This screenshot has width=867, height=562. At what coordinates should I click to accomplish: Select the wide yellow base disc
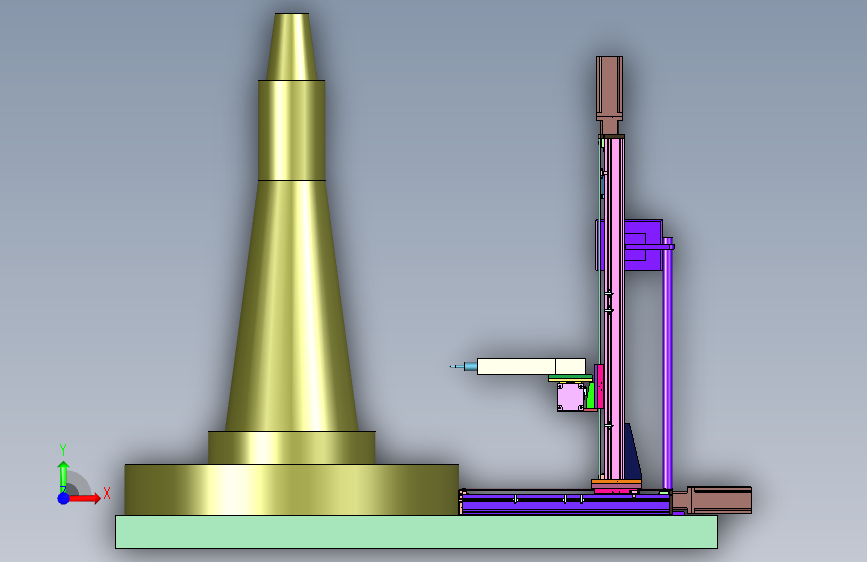point(291,490)
